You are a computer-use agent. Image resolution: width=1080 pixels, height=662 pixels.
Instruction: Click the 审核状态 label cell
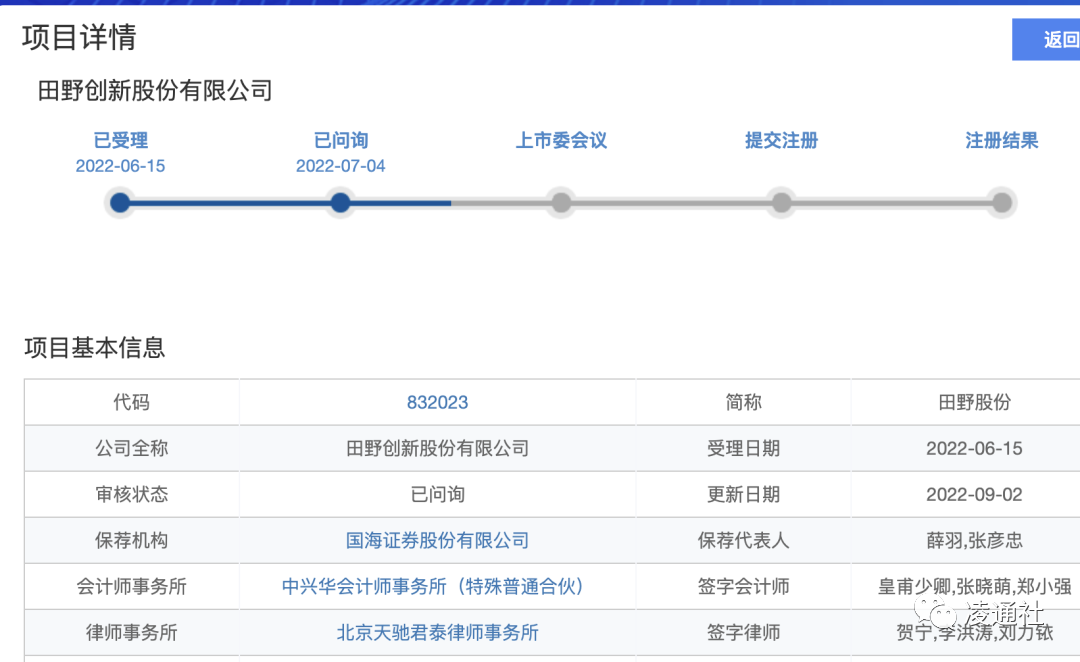tap(132, 495)
